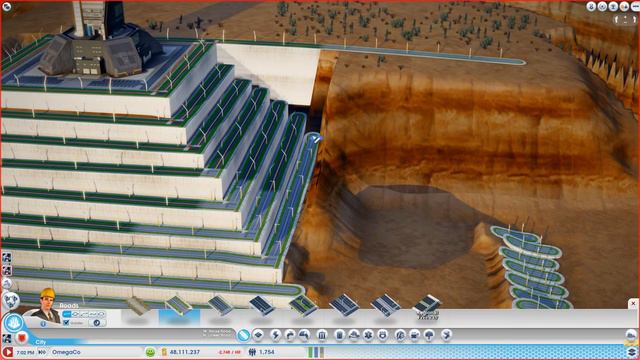Viewport: 640px width, 360px height.
Task: Click the red shield icon near City label
Action: [22, 338]
